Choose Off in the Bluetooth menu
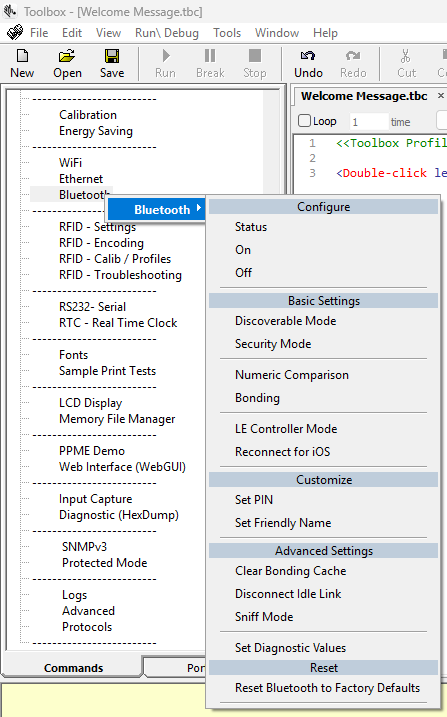 pyautogui.click(x=243, y=273)
